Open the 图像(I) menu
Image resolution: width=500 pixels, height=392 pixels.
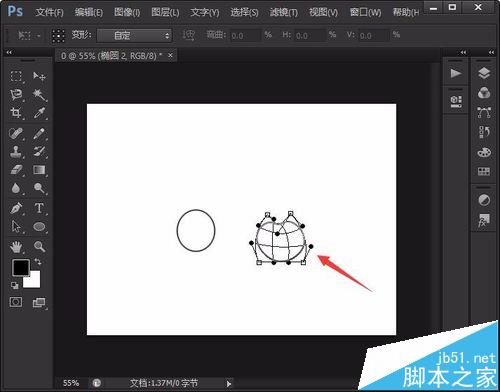pyautogui.click(x=127, y=13)
